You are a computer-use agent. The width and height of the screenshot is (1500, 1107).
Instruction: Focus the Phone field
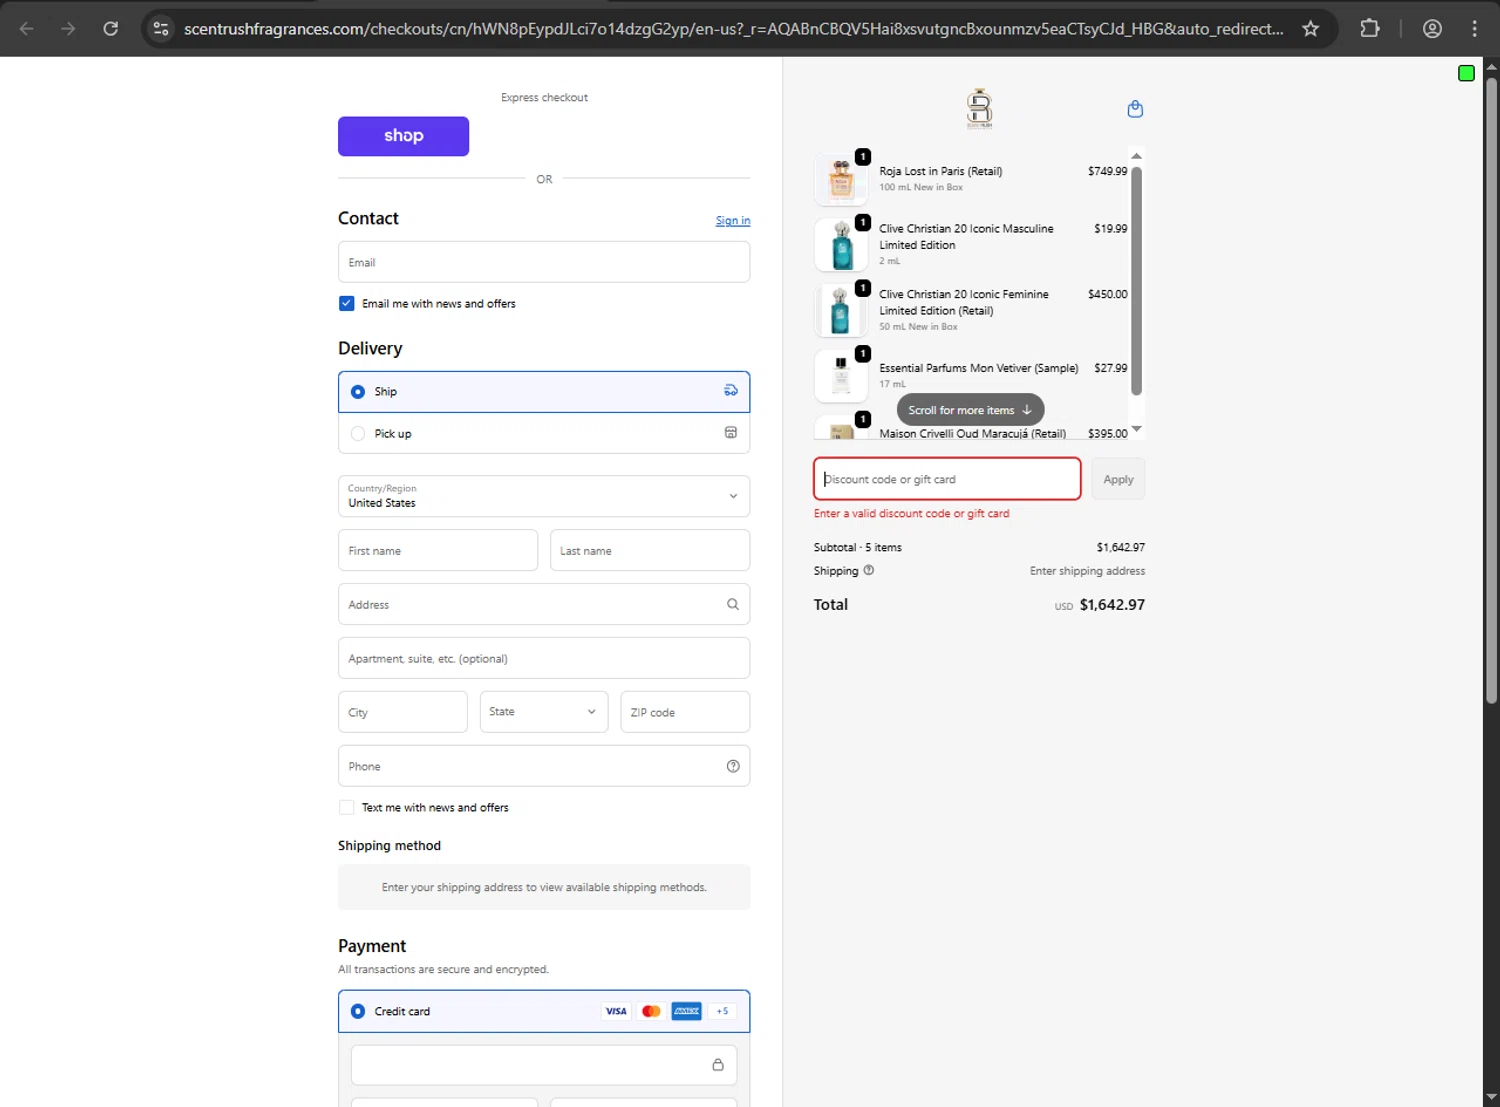[x=544, y=766]
